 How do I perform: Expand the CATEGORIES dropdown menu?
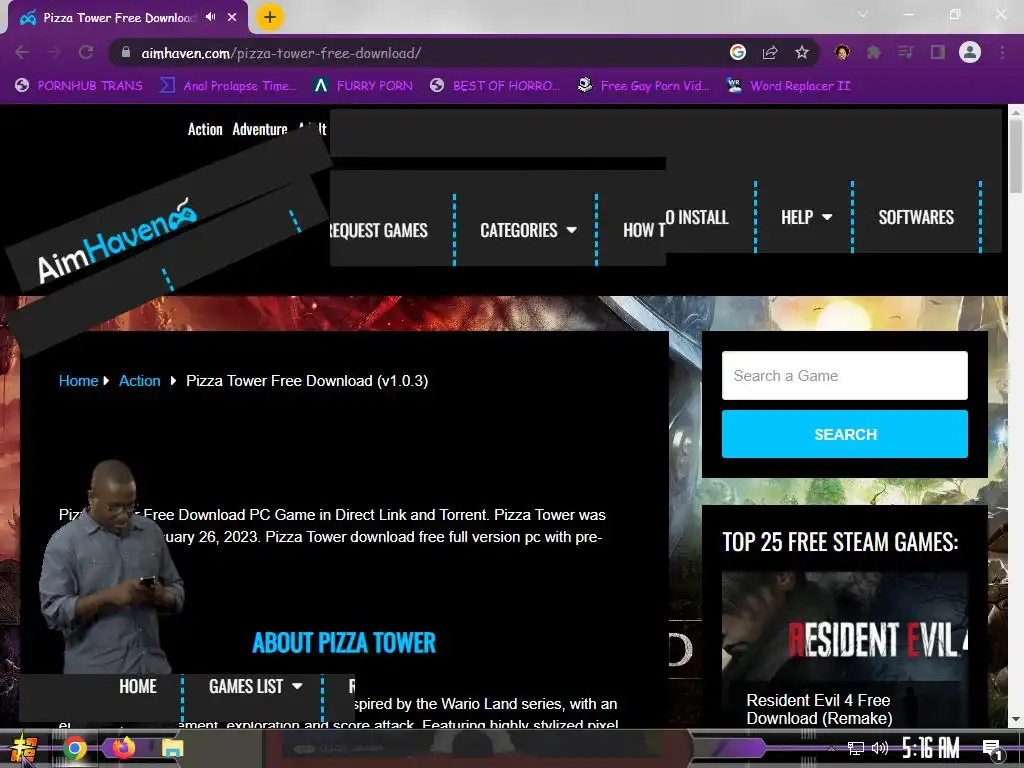pos(528,231)
